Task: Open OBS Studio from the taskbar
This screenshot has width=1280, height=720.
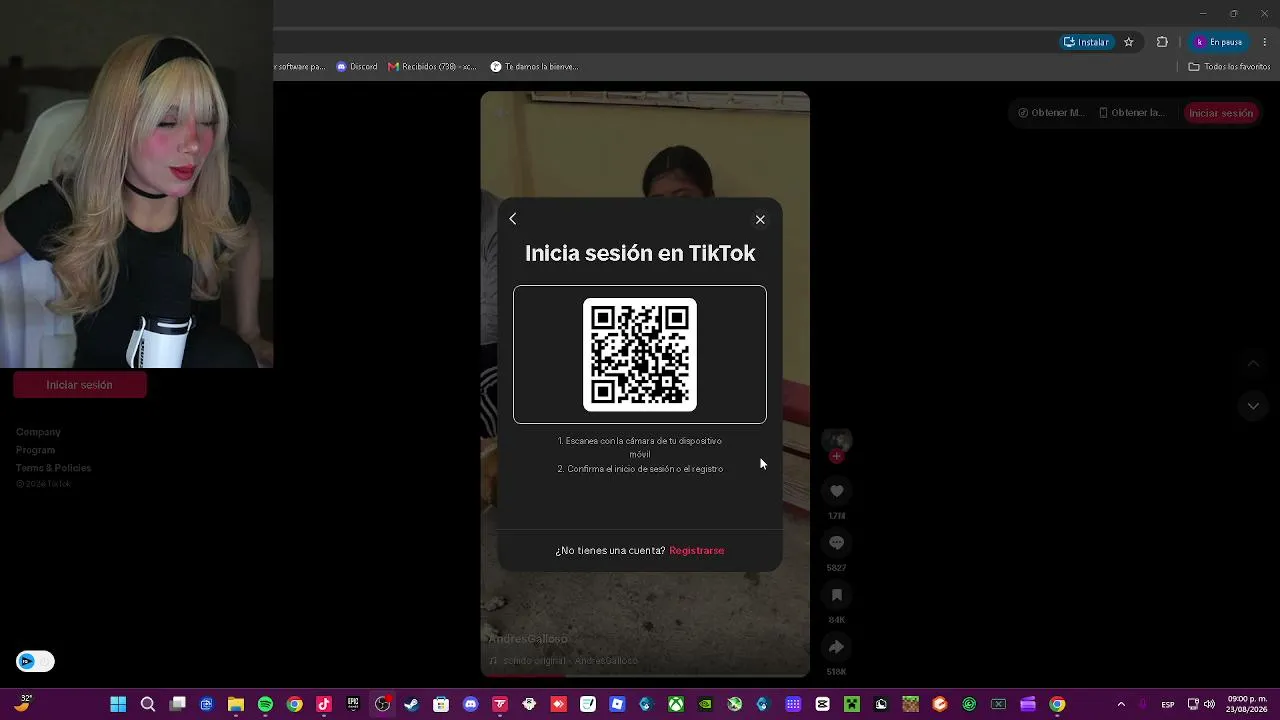Action: pyautogui.click(x=382, y=705)
